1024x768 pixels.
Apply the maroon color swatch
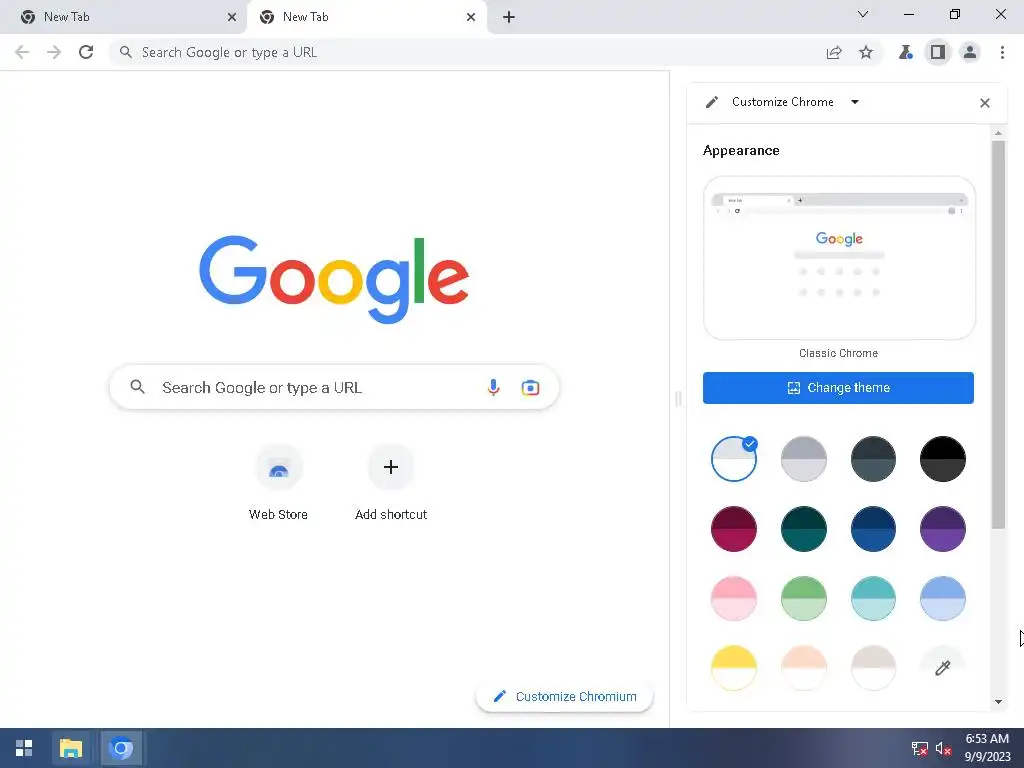tap(733, 528)
